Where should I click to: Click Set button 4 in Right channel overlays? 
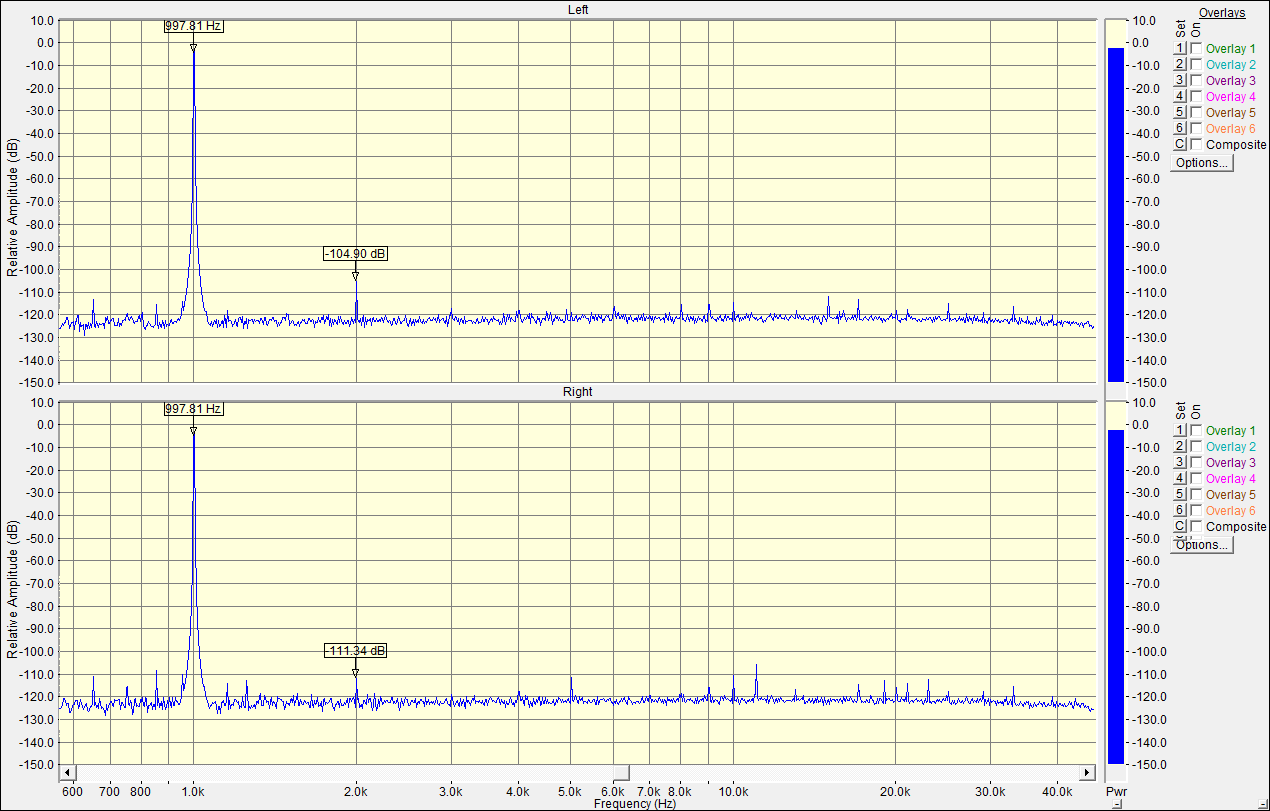(x=1180, y=478)
